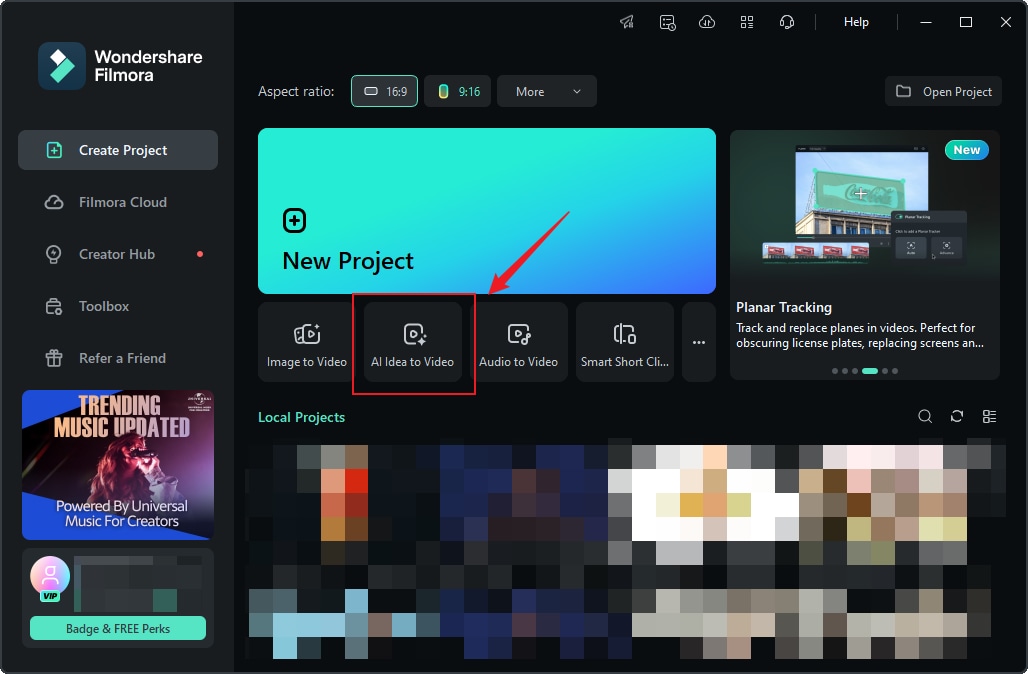The image size is (1028, 674).
Task: Open the Toolbox section
Action: (118, 306)
